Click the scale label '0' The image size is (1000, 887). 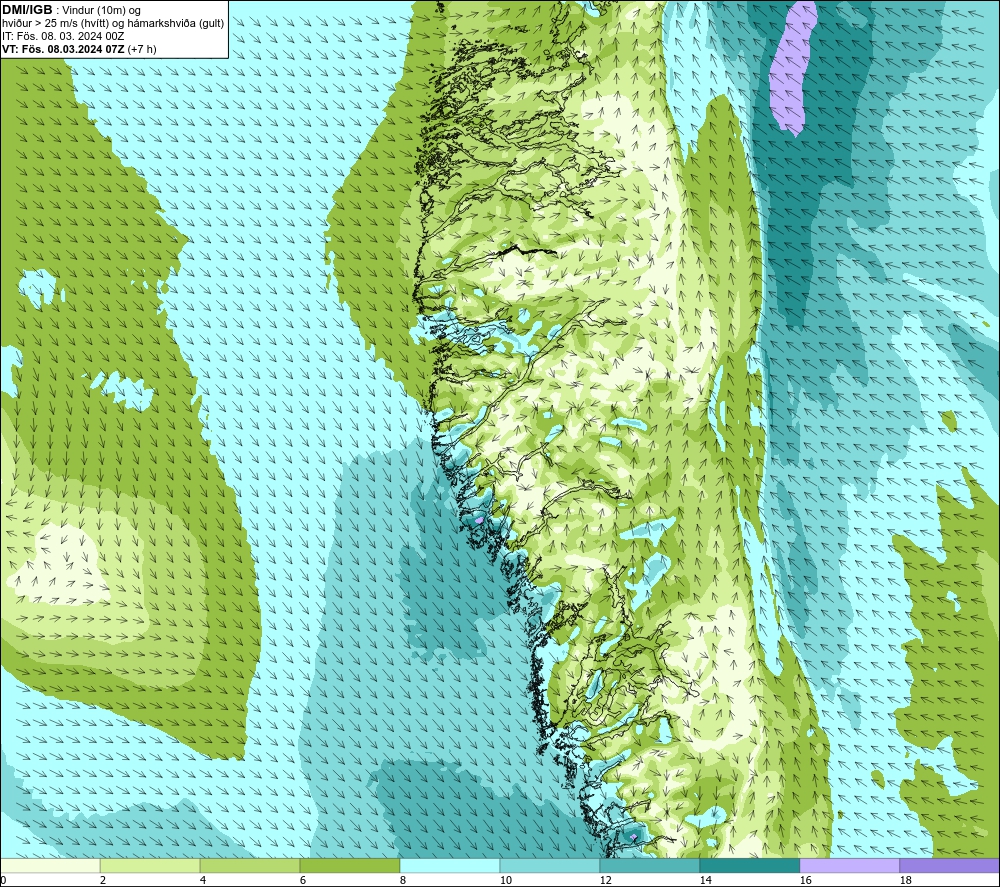[4, 881]
